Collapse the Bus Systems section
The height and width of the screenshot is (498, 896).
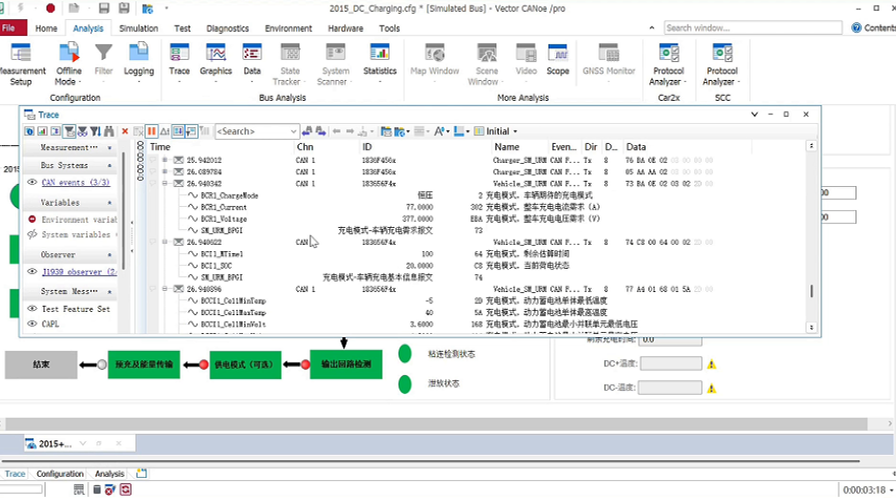[x=110, y=165]
